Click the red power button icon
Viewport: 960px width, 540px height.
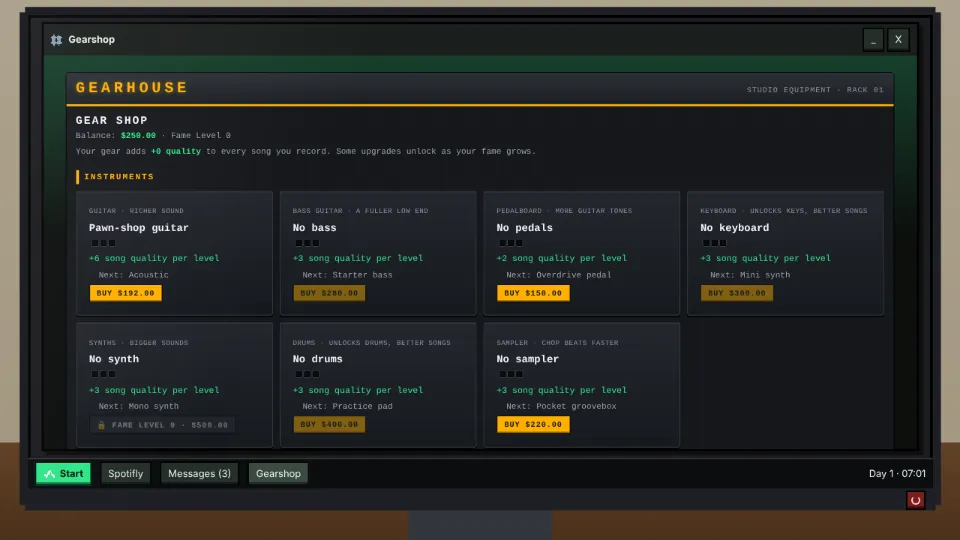[915, 500]
